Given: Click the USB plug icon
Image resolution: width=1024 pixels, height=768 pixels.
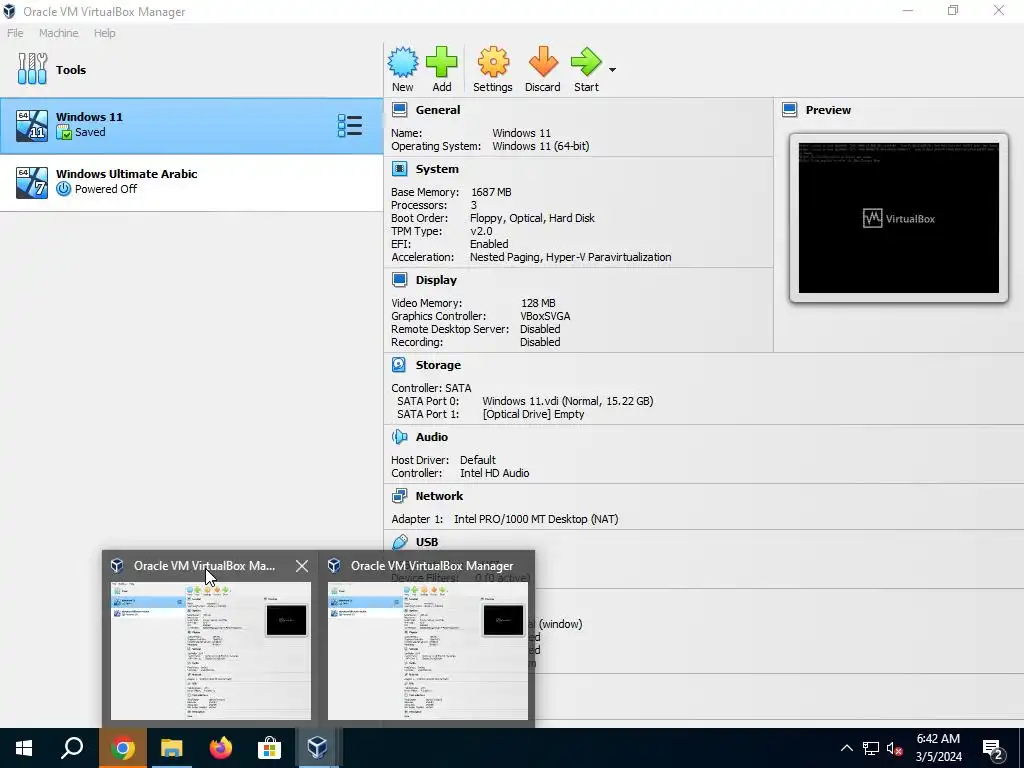Looking at the screenshot, I should [399, 541].
